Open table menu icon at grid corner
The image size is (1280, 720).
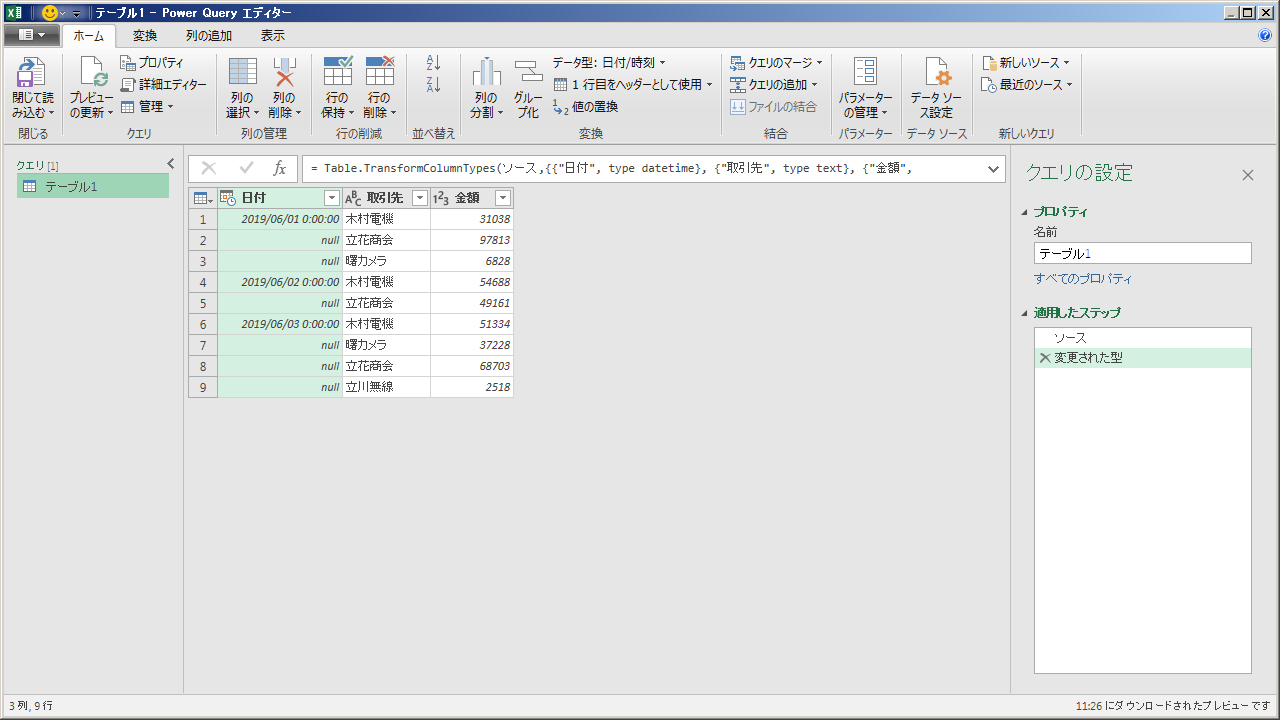[203, 198]
